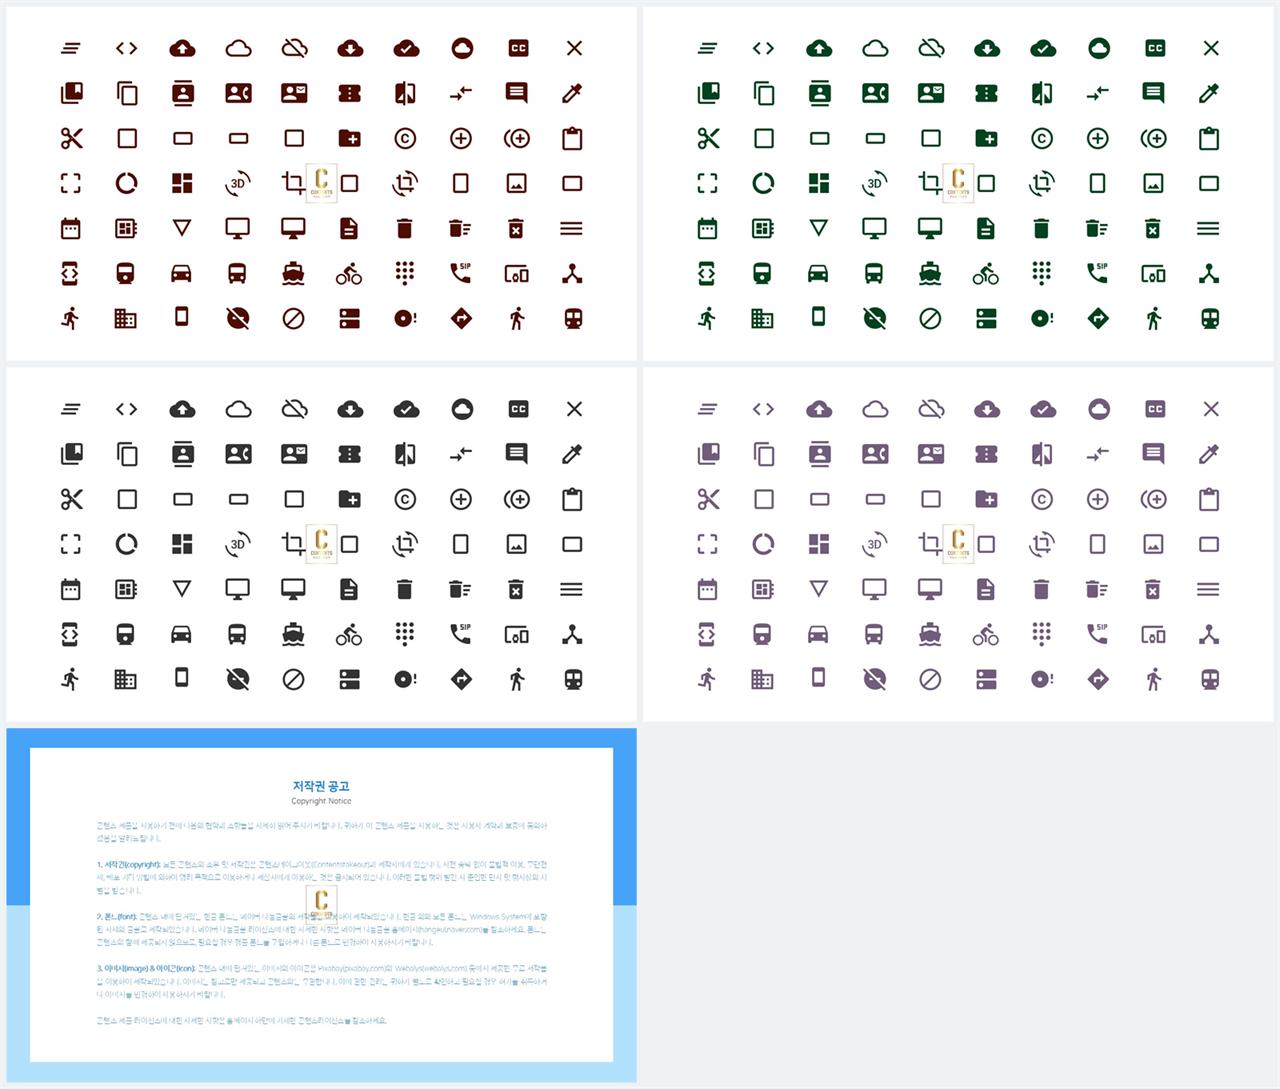Click the green dialpad dots icon
Image resolution: width=1280 pixels, height=1089 pixels.
click(1041, 272)
